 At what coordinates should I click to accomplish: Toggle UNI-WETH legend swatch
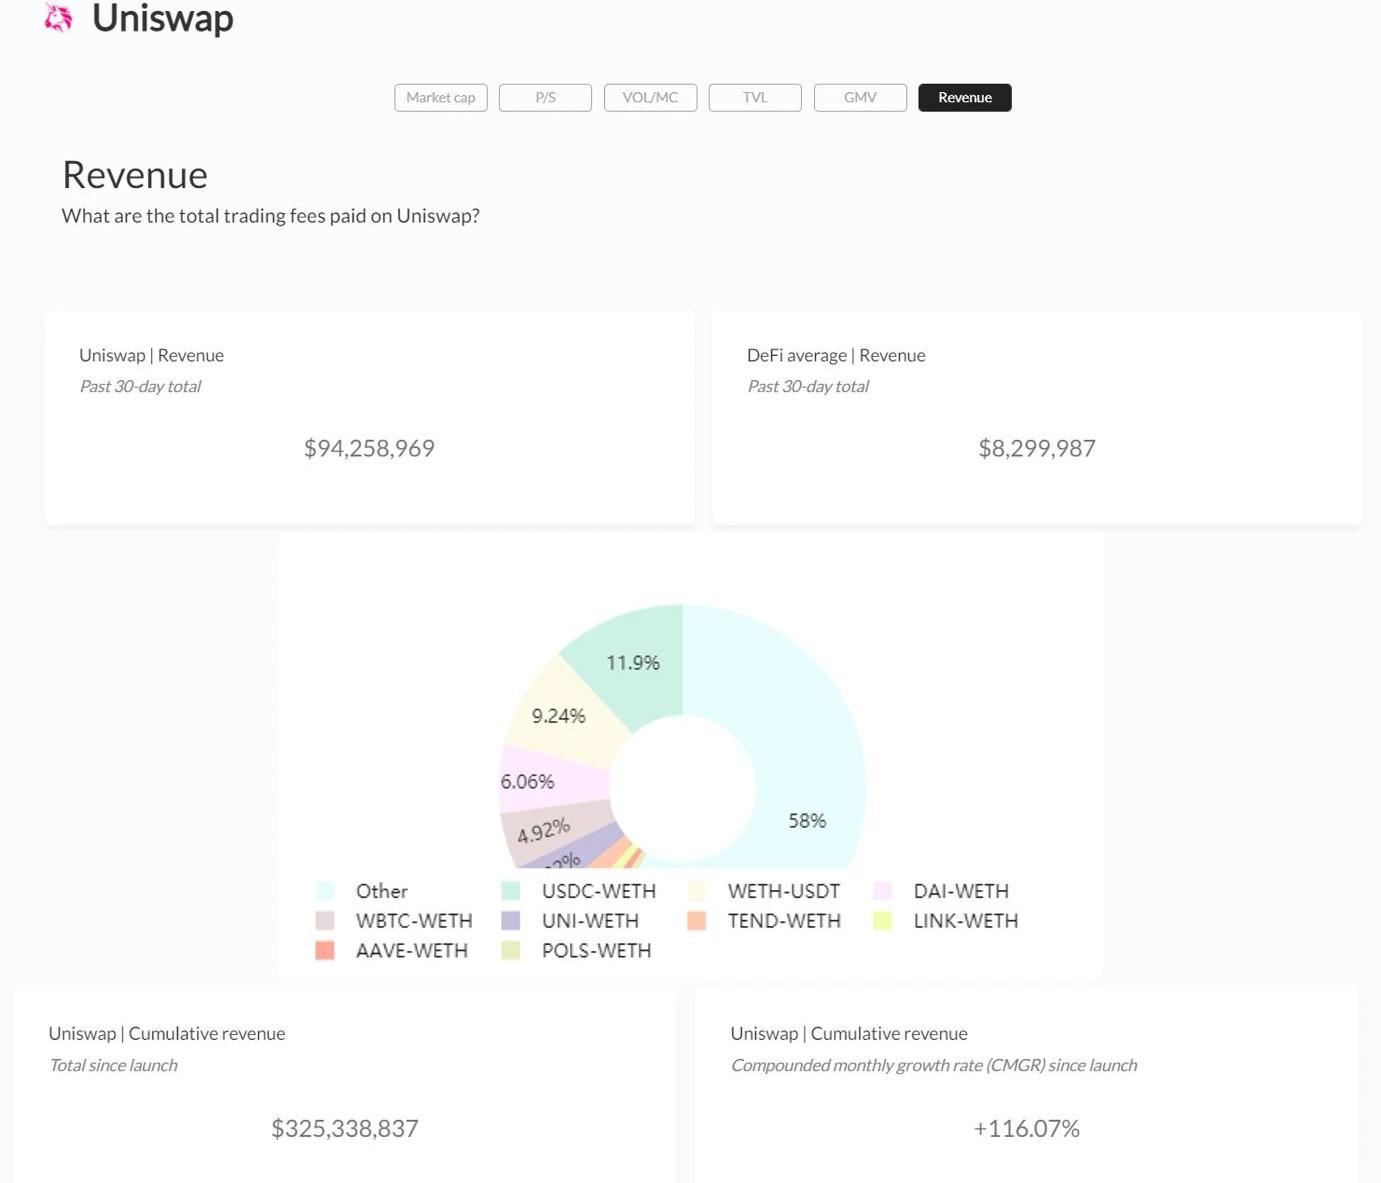coord(511,921)
